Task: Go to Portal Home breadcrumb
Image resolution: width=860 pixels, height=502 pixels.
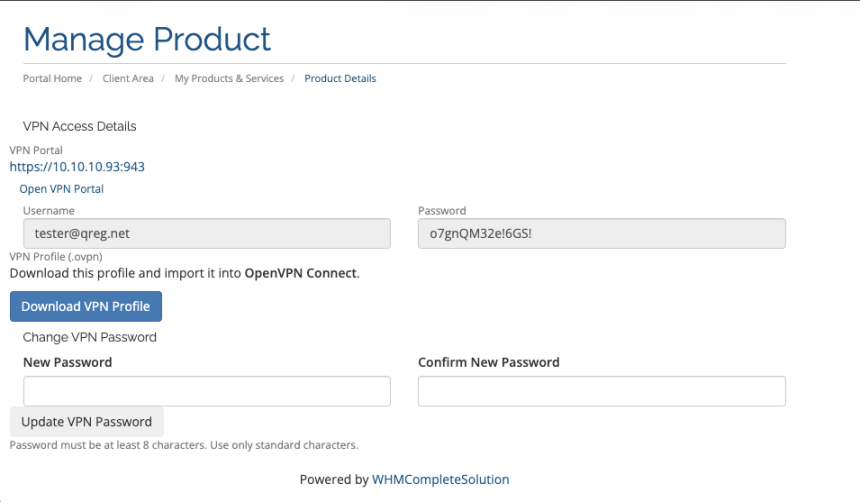Action: 52,78
